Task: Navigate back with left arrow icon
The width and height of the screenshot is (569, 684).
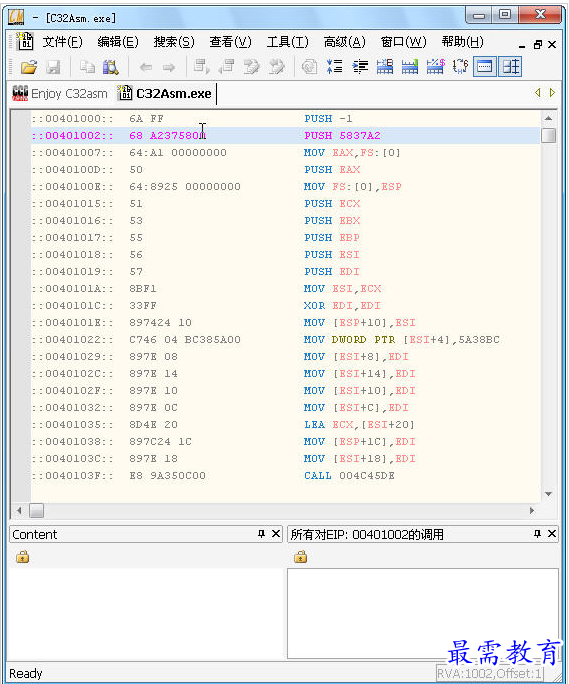Action: coord(145,67)
